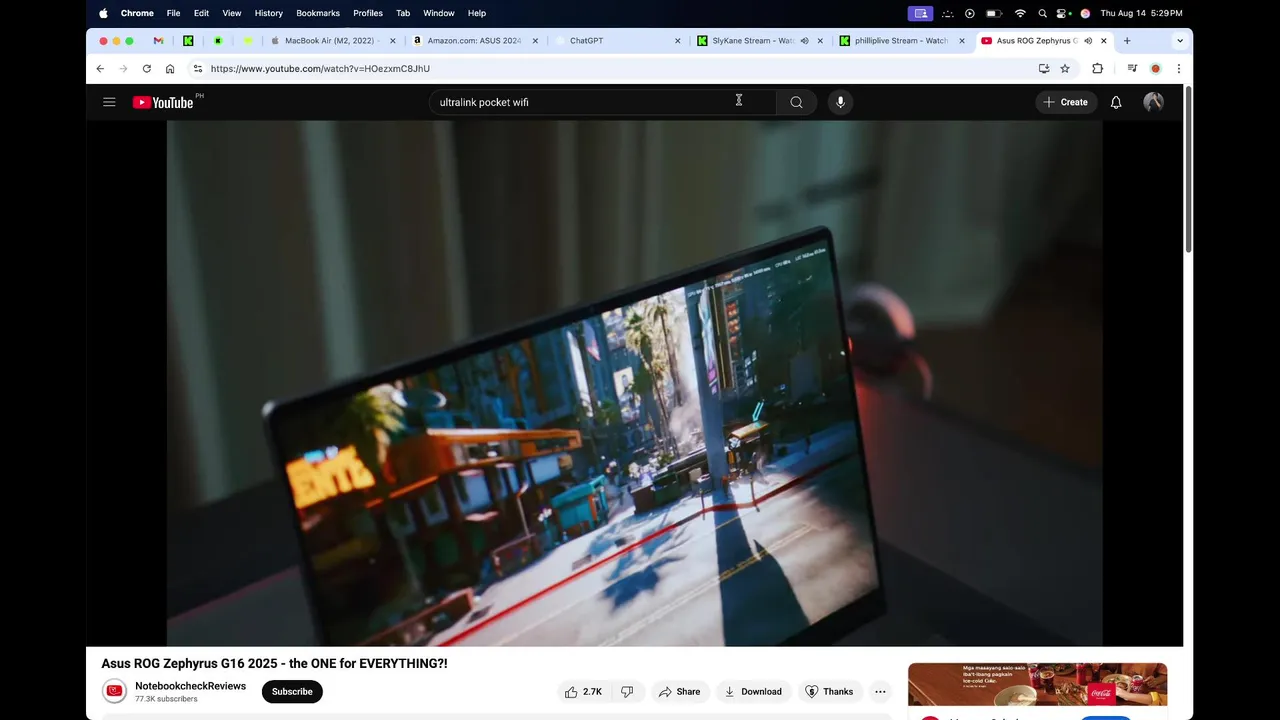The width and height of the screenshot is (1280, 720).
Task: Click the Chrome address bar URL
Action: (320, 69)
